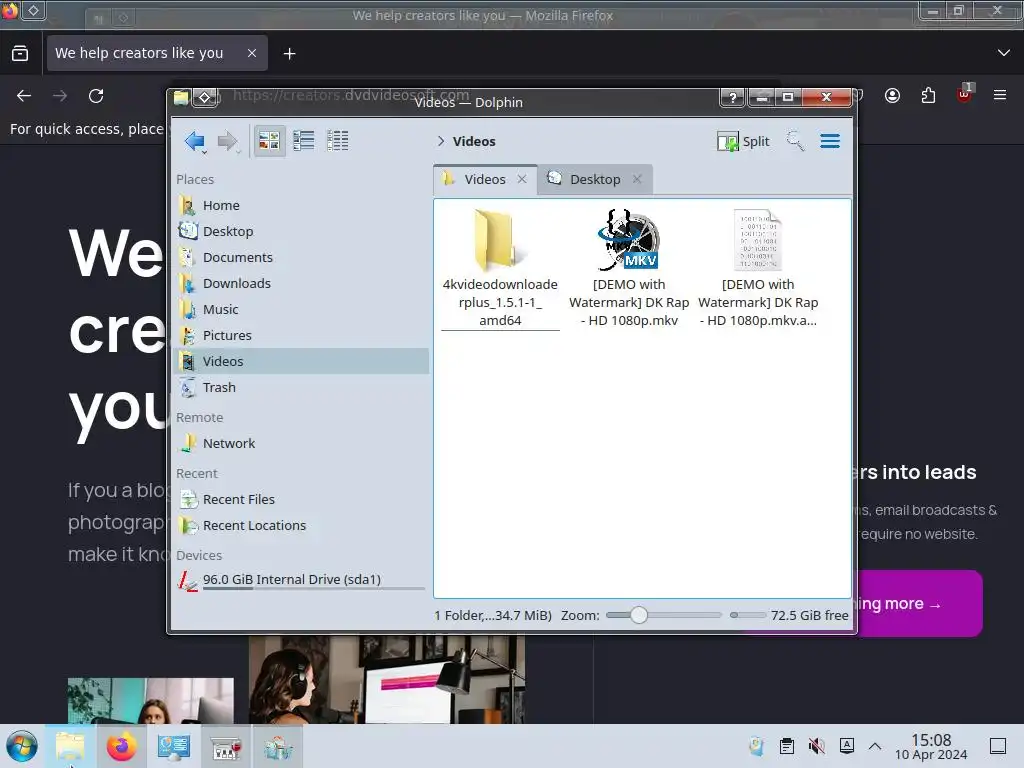Click the uBlock Origin extension icon
The image size is (1024, 768).
964,95
